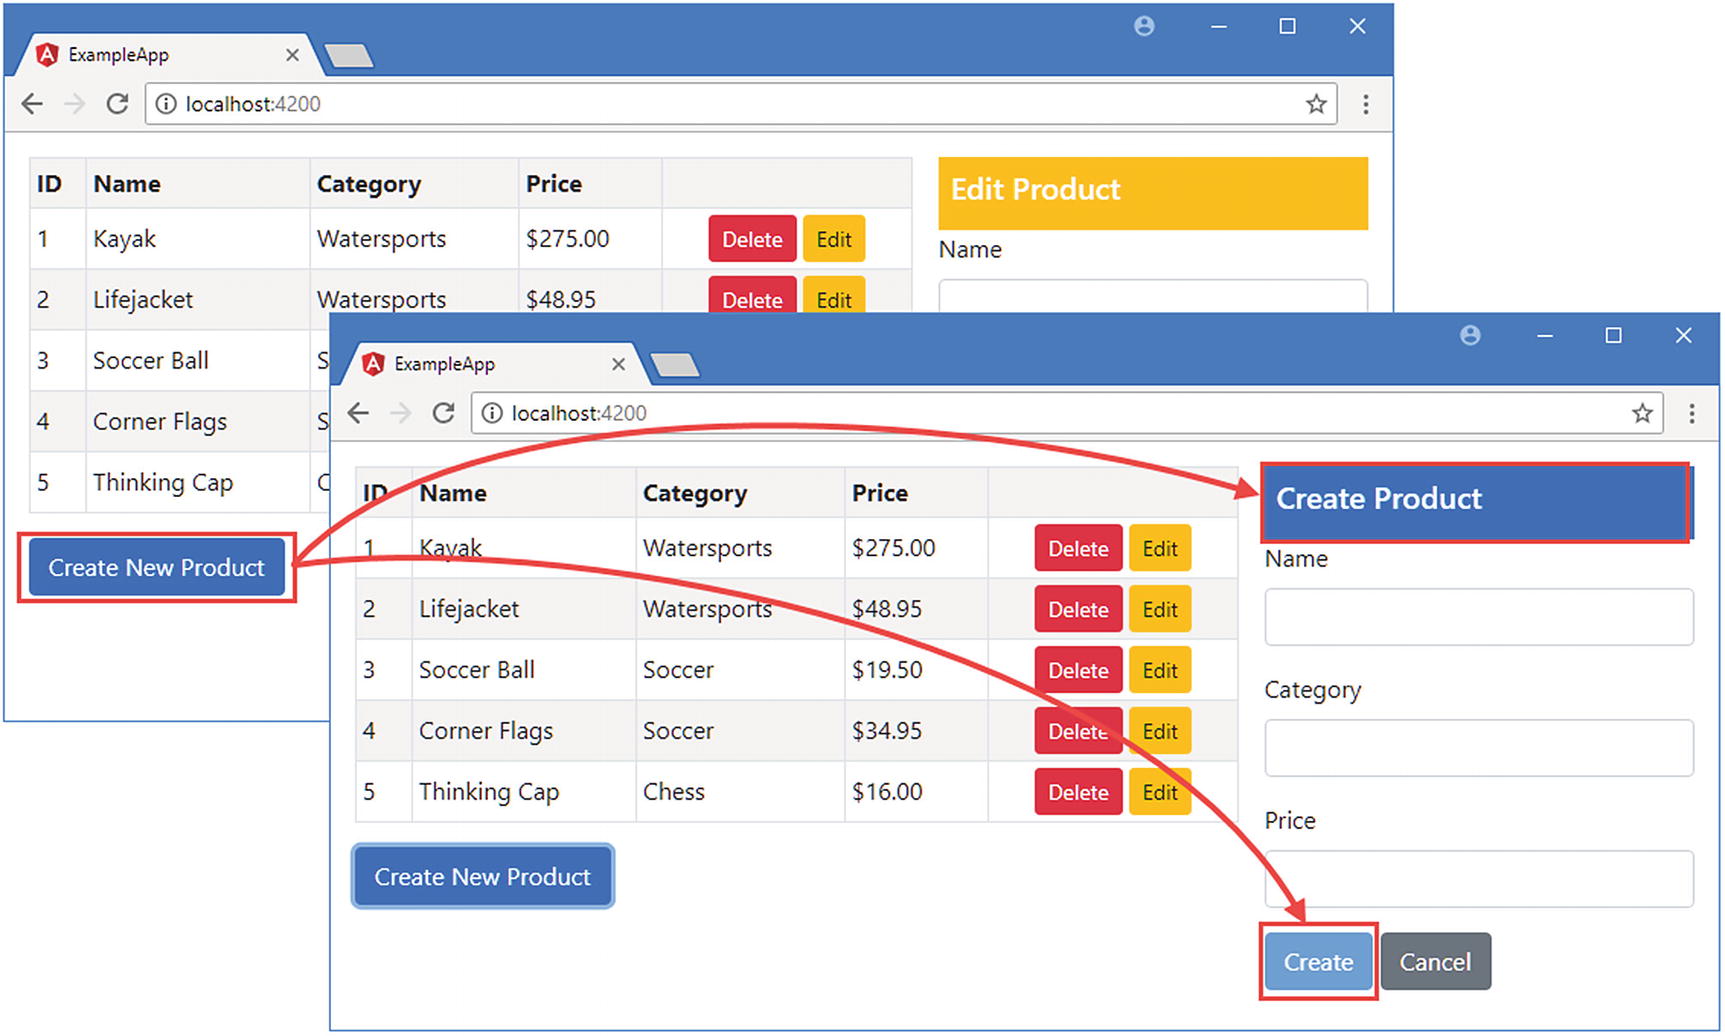This screenshot has height=1036, width=1725.
Task: Edit the Kayak product in the front window
Action: [x=1160, y=548]
